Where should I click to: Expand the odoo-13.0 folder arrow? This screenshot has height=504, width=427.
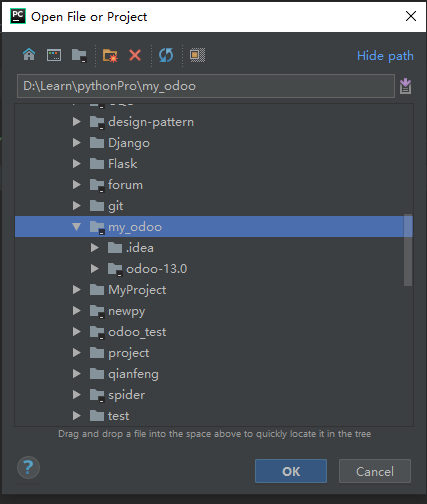tap(95, 269)
